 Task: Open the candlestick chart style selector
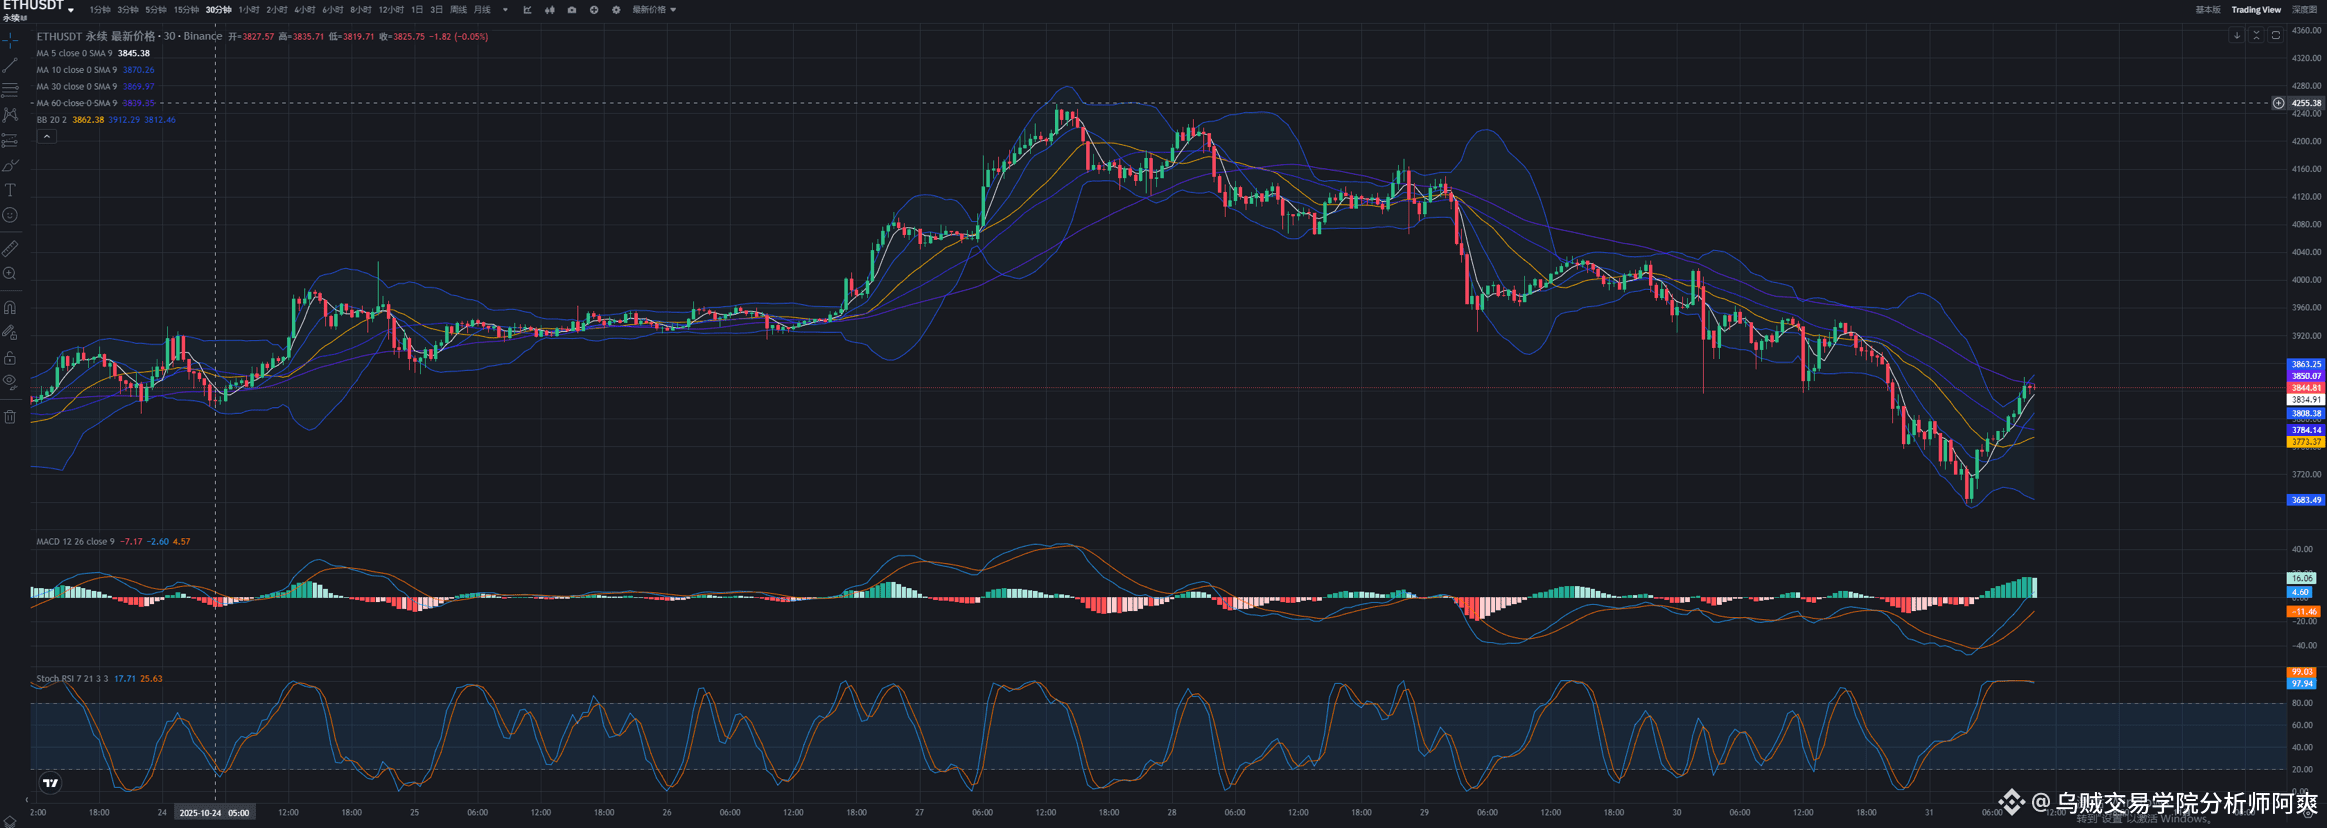click(x=549, y=10)
